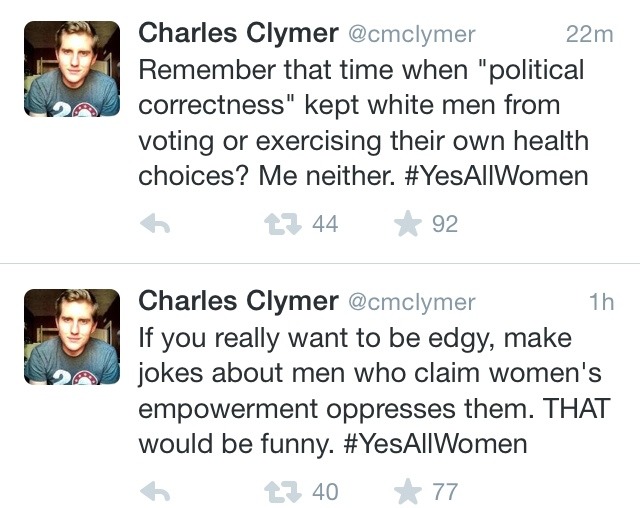This screenshot has width=640, height=508.
Task: View the 44 retweets count
Action: (x=325, y=225)
